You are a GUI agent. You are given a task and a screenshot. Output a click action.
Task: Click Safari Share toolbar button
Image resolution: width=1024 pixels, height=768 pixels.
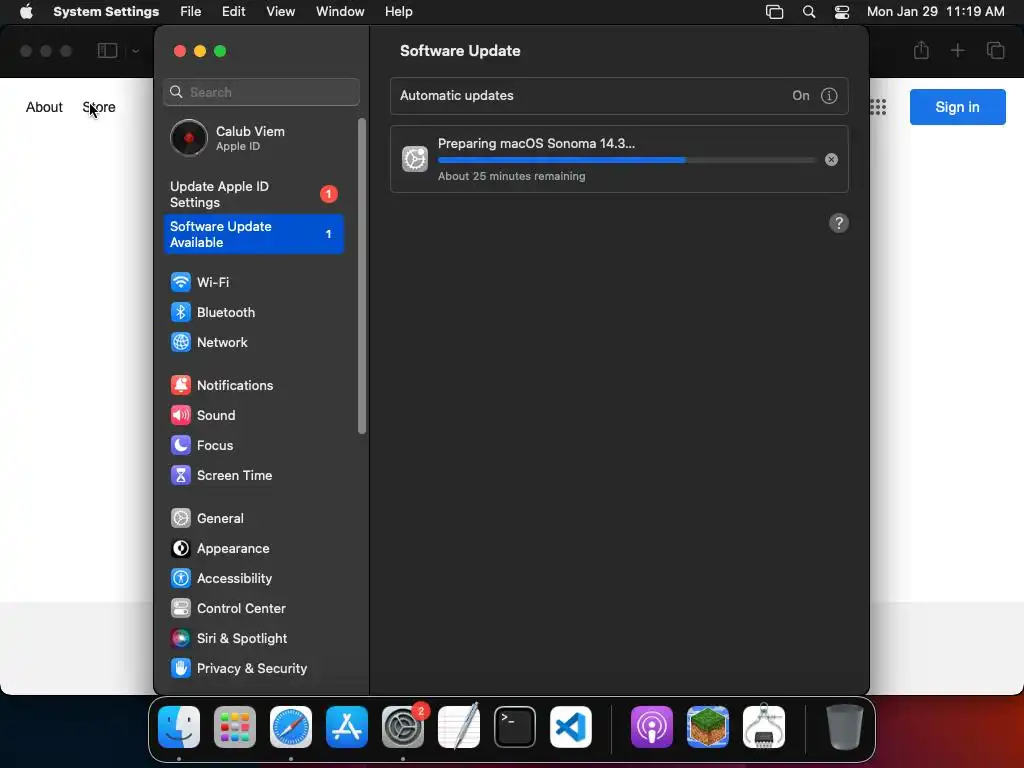(x=921, y=50)
